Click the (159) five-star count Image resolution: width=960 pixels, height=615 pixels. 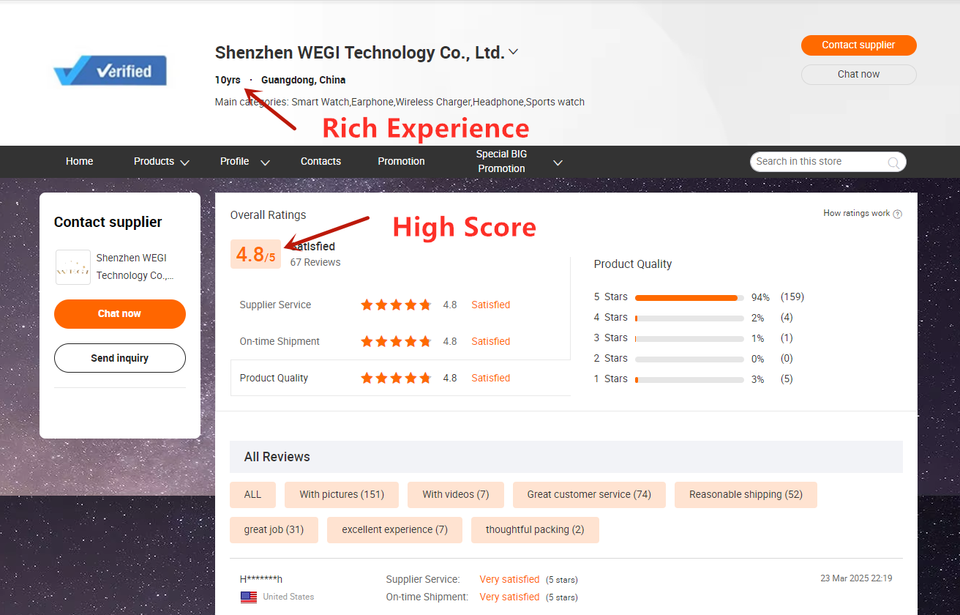792,297
